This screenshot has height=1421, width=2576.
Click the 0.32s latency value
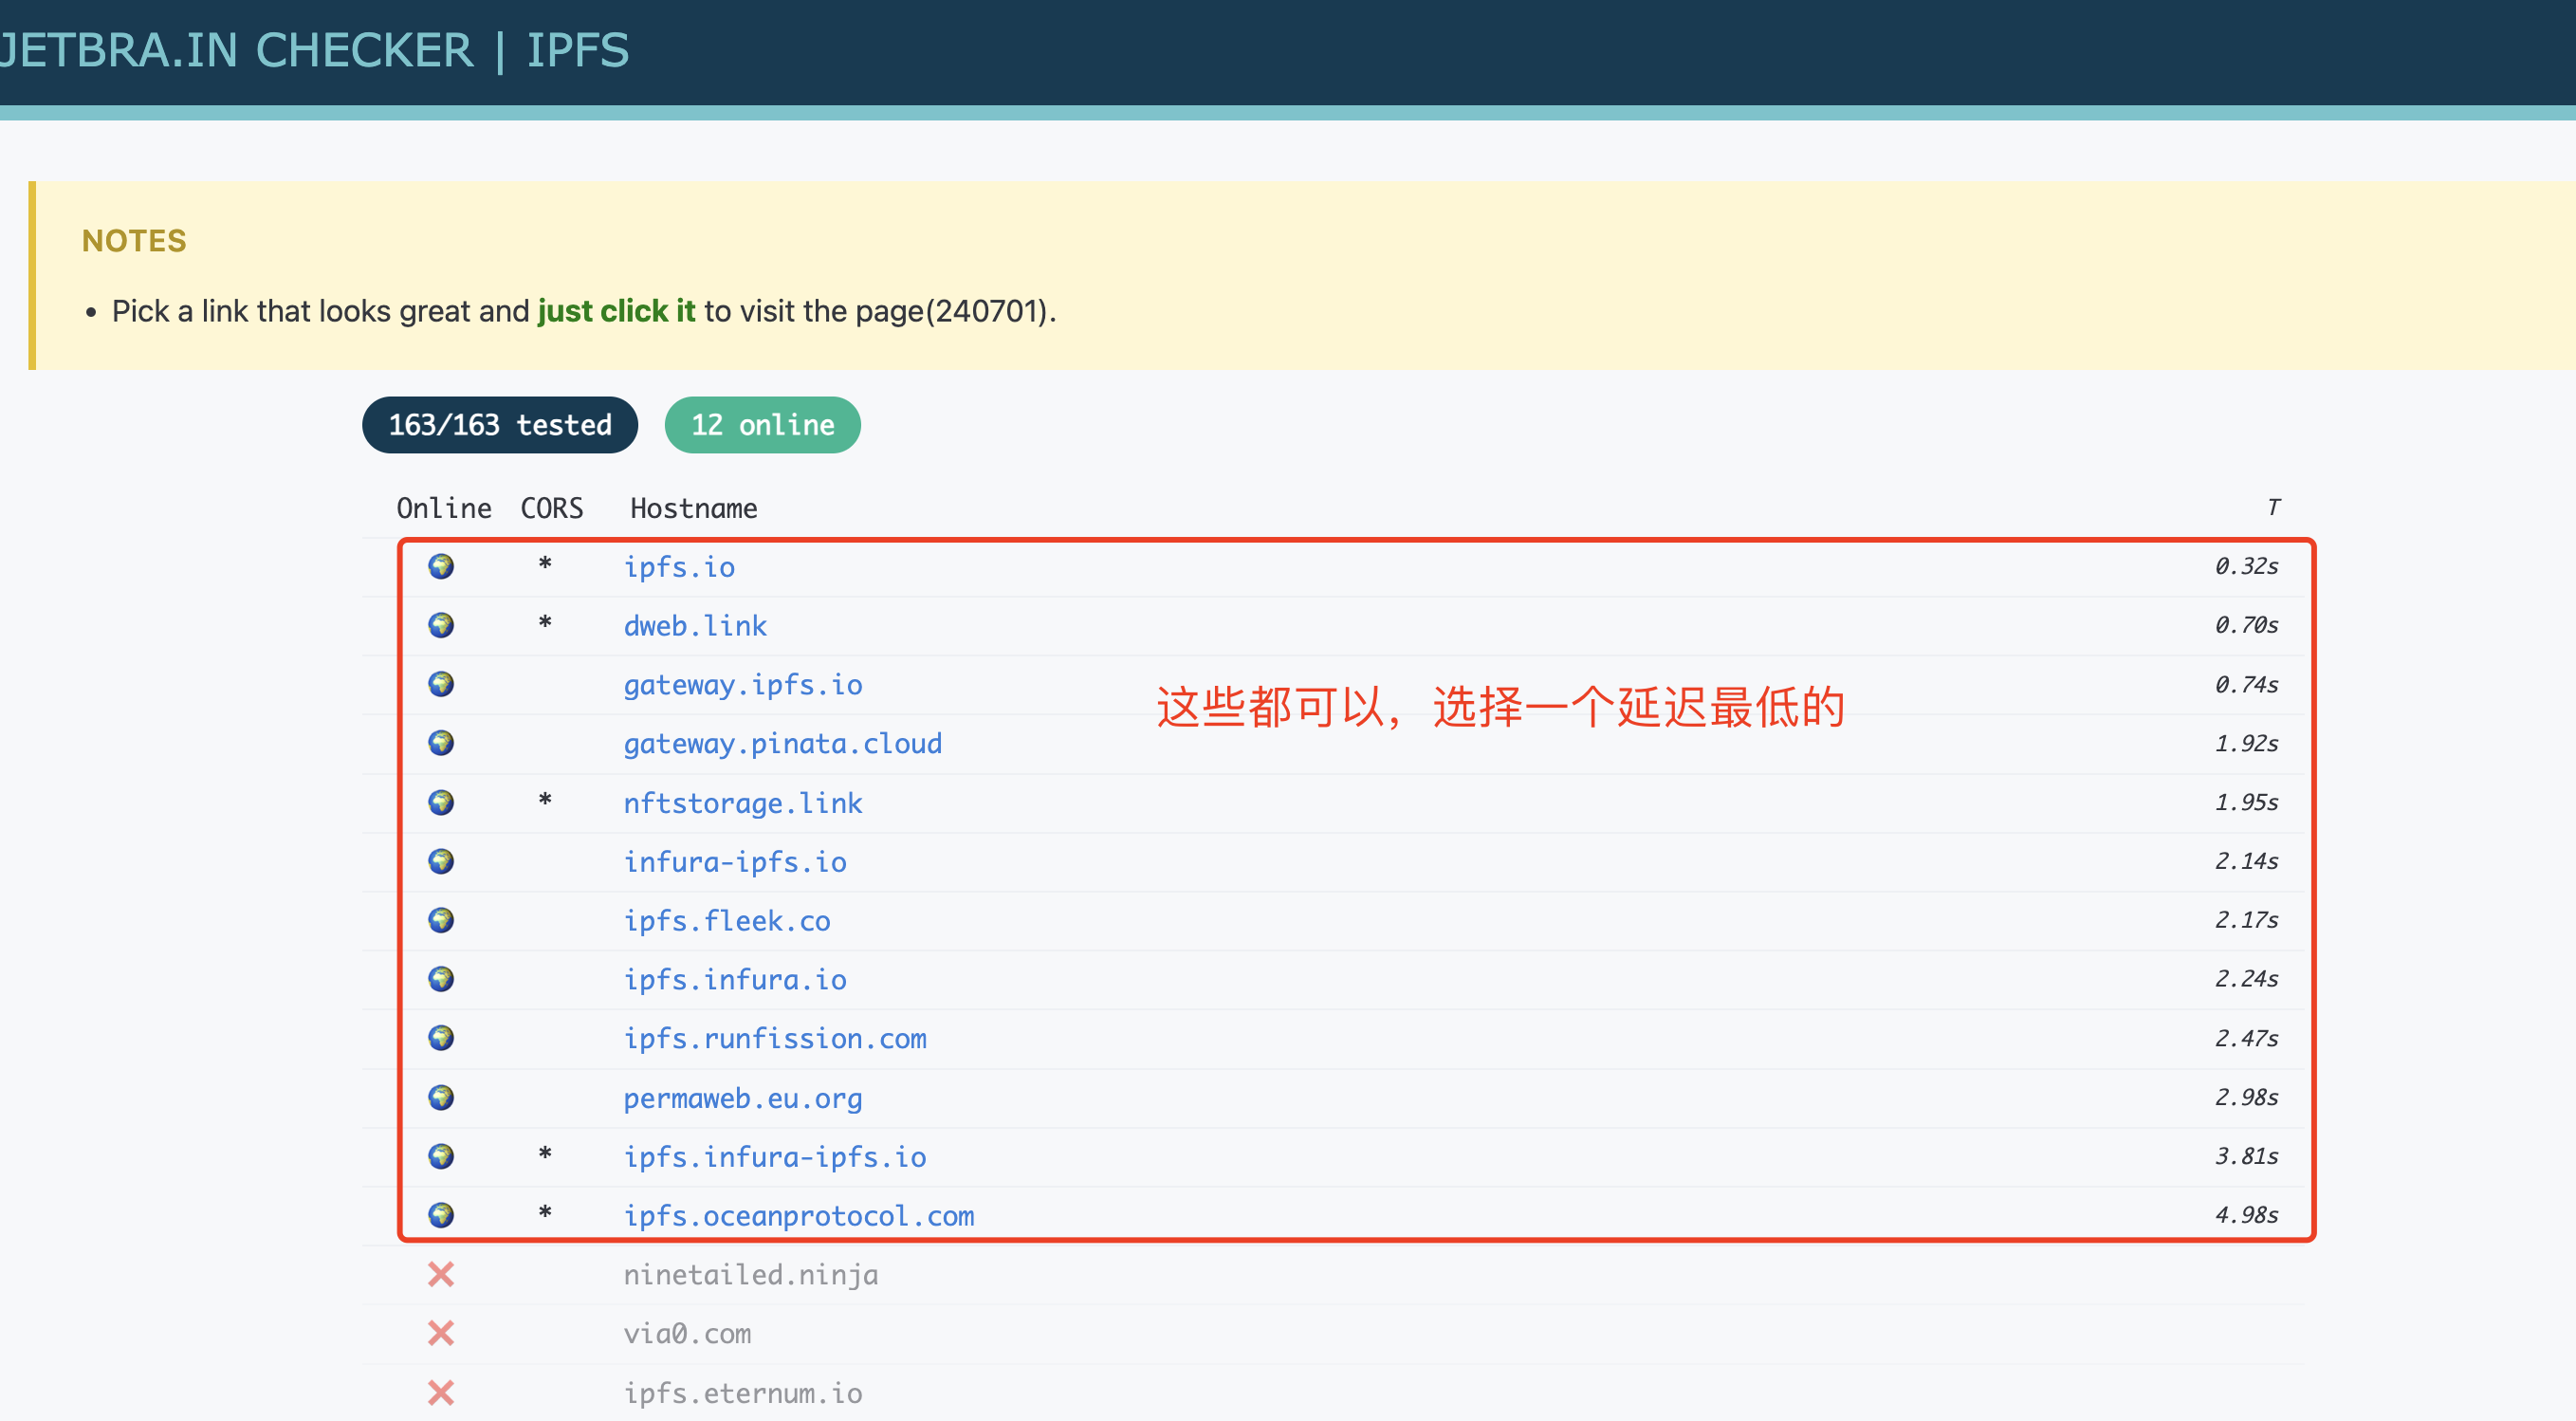2246,566
